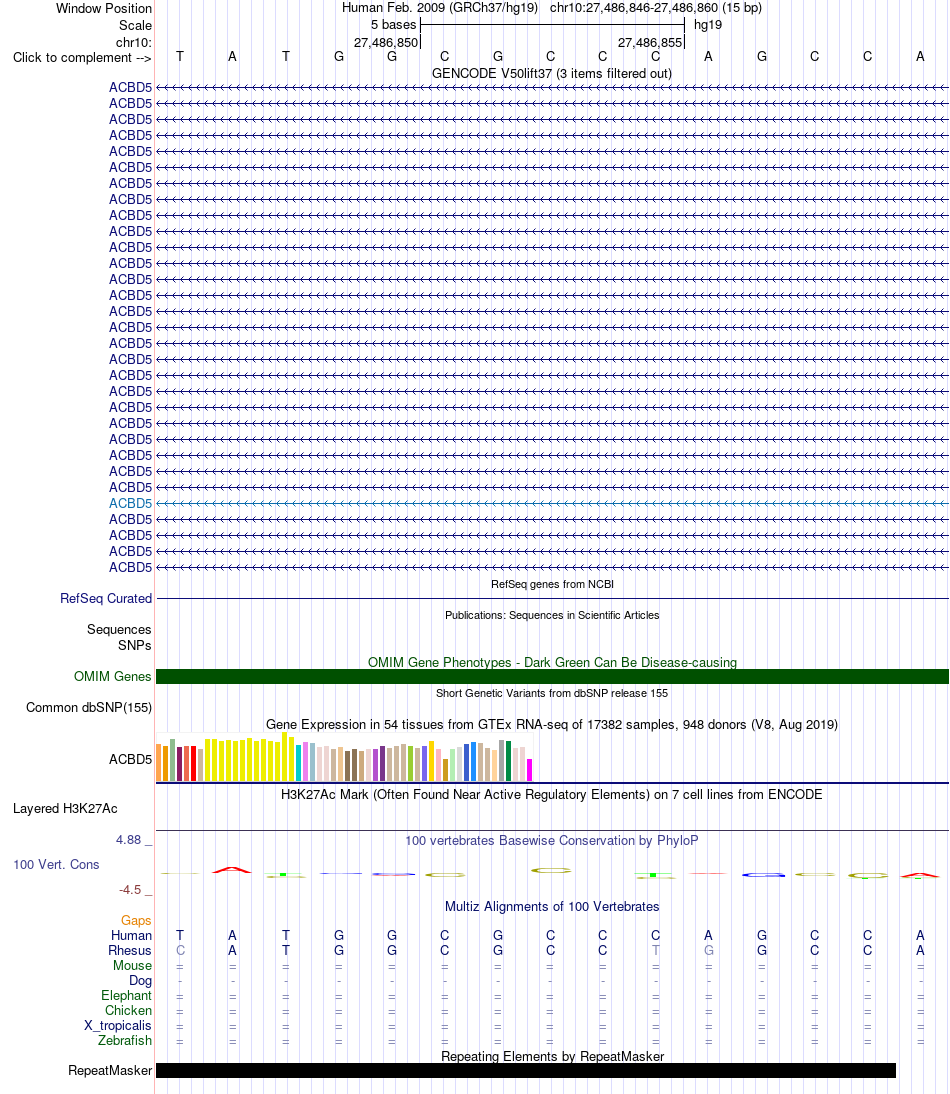950x1094 pixels.
Task: Click the 'Rhesus' alignment row label
Action: click(130, 950)
